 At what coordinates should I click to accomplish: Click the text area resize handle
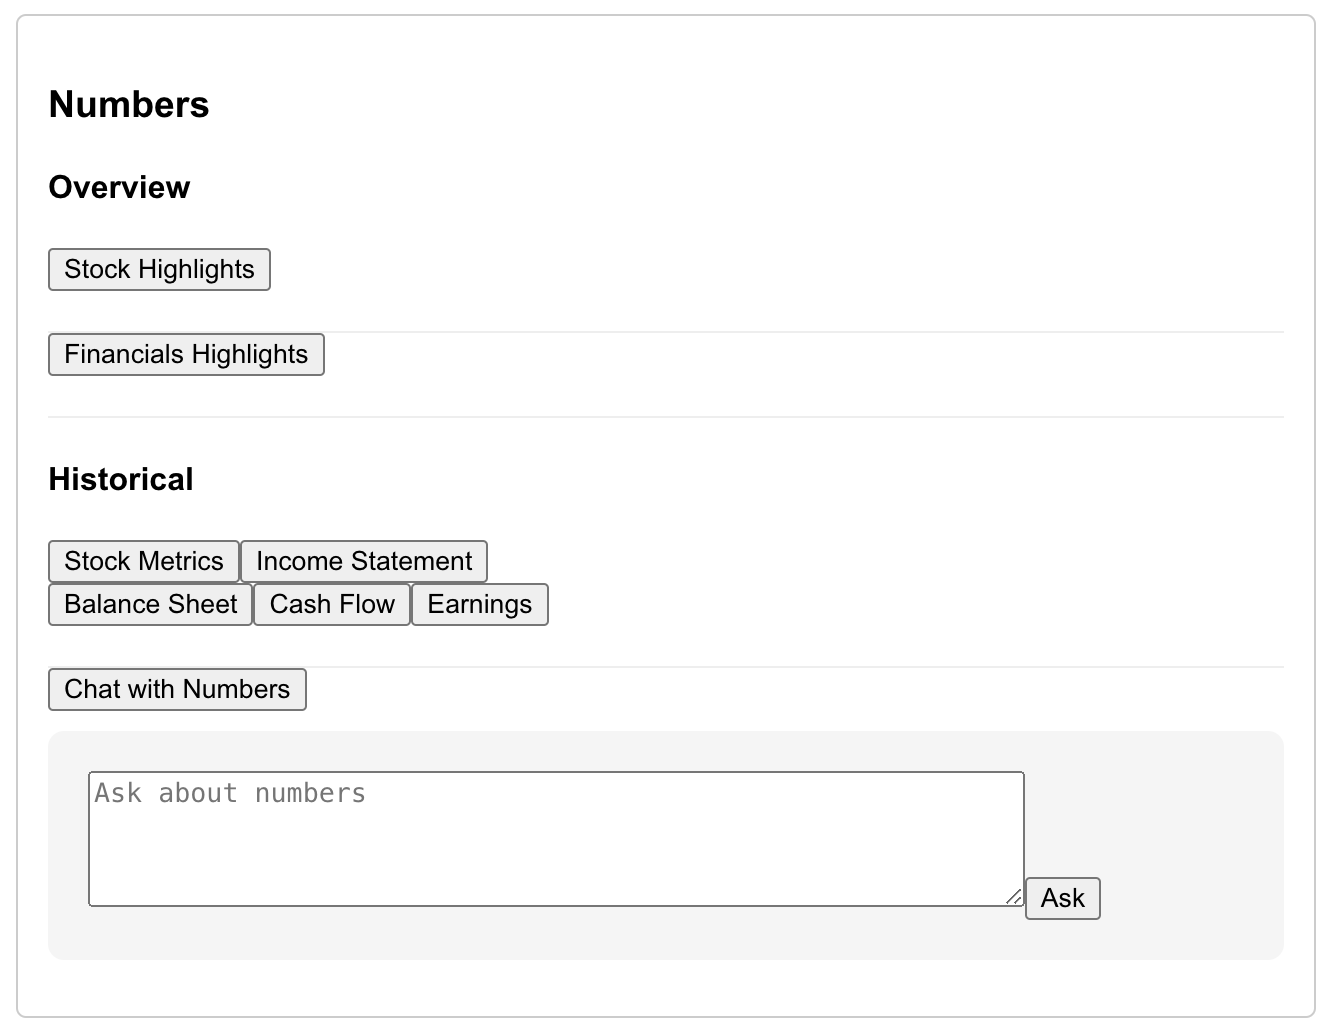point(1014,897)
